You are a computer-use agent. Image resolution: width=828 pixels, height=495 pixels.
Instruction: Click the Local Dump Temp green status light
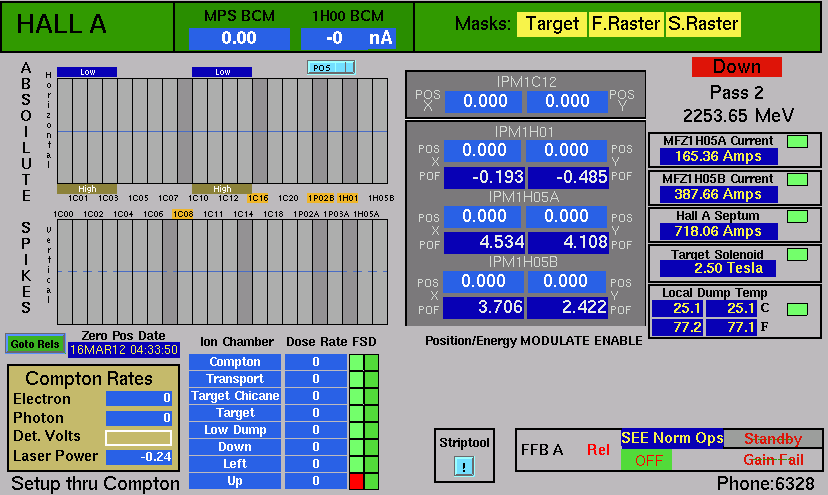pyautogui.click(x=797, y=310)
